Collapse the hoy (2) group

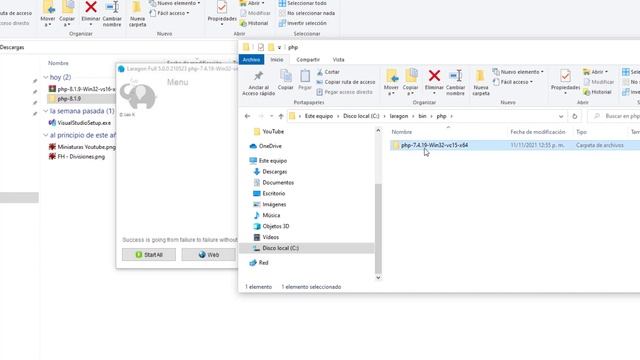46,77
